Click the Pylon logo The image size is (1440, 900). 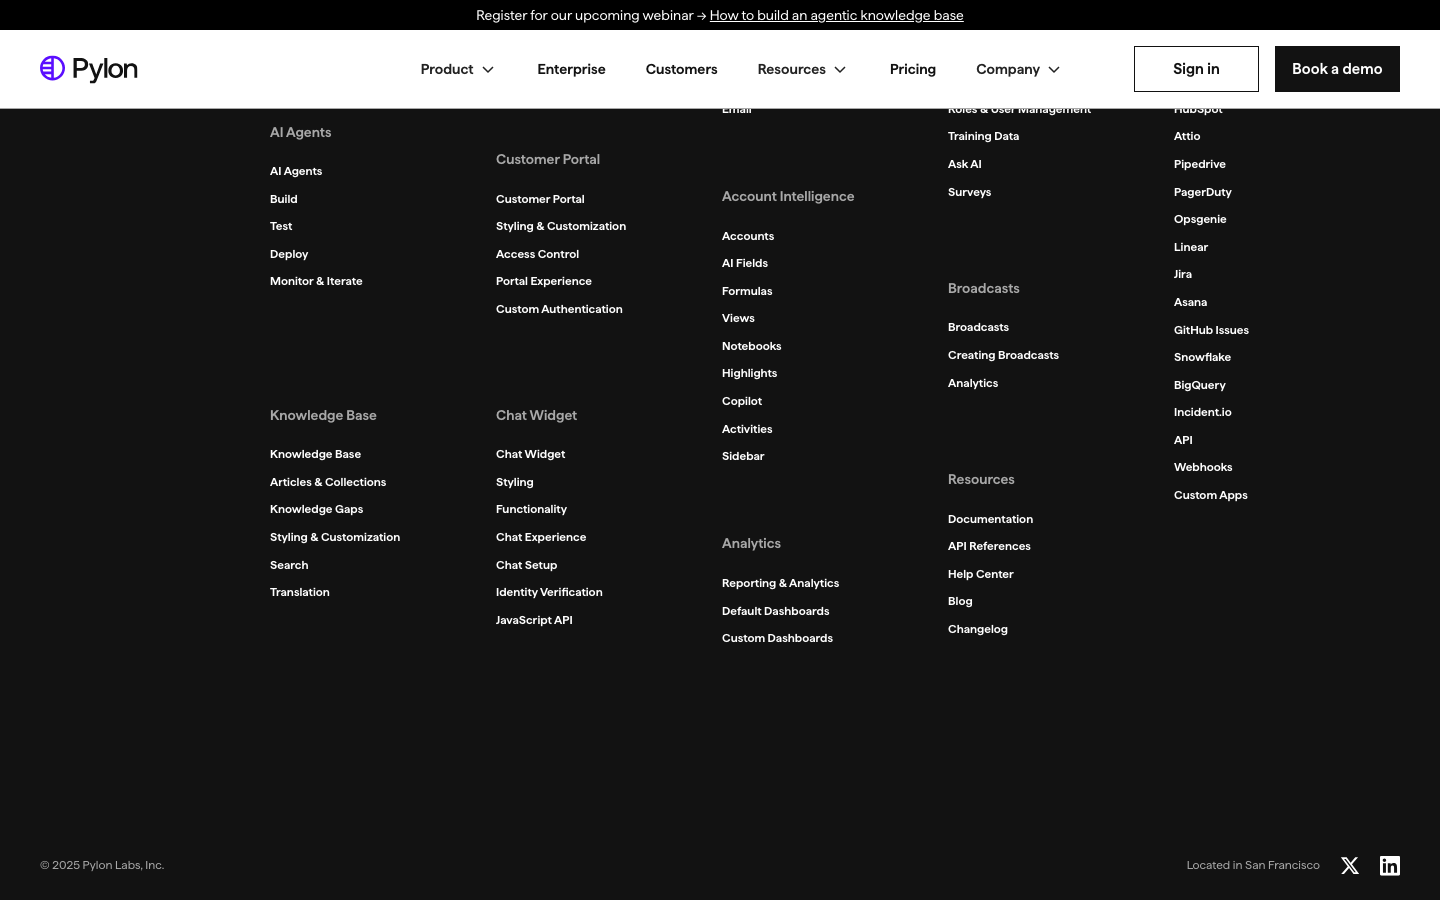pos(89,69)
